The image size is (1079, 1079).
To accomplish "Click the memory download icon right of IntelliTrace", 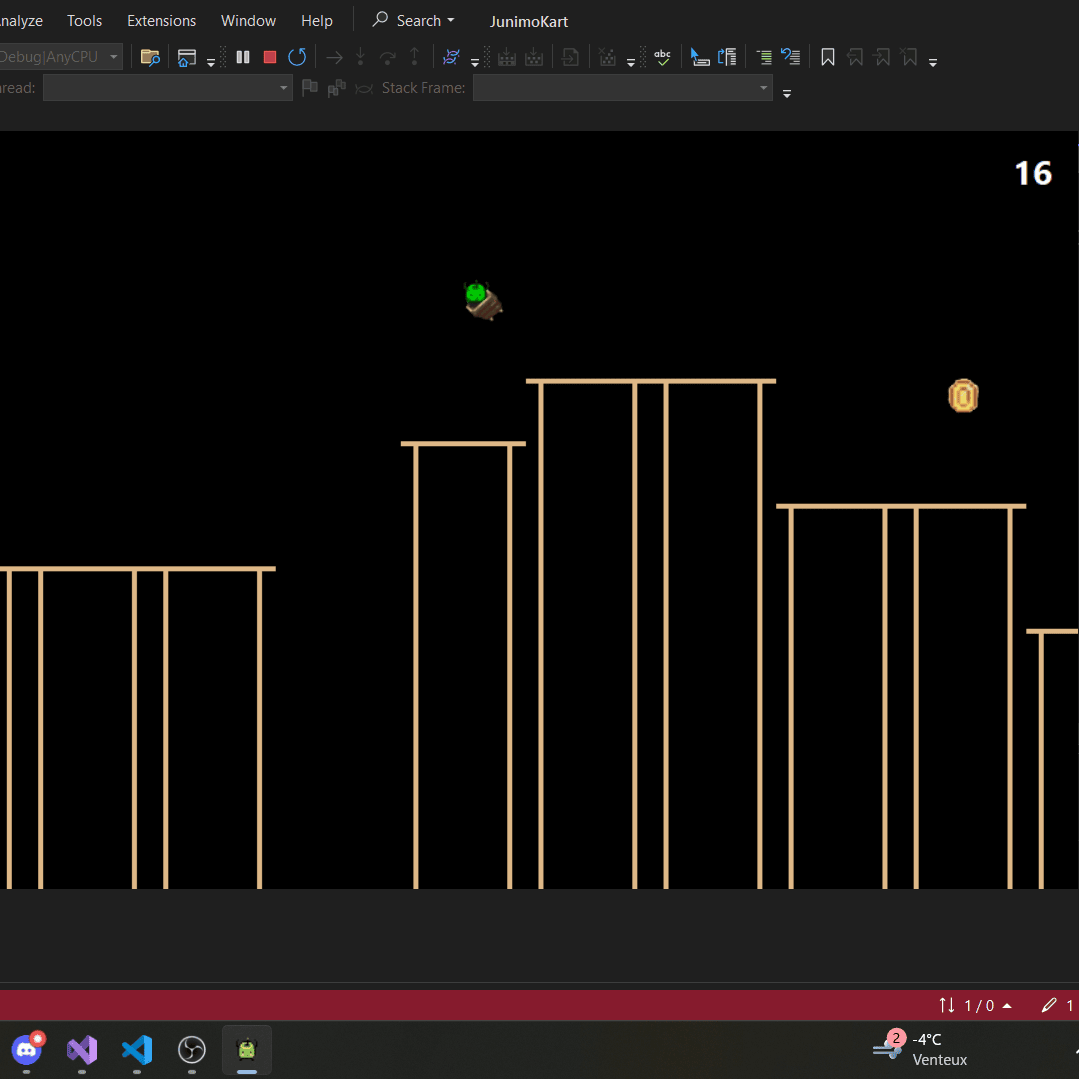I will click(507, 57).
